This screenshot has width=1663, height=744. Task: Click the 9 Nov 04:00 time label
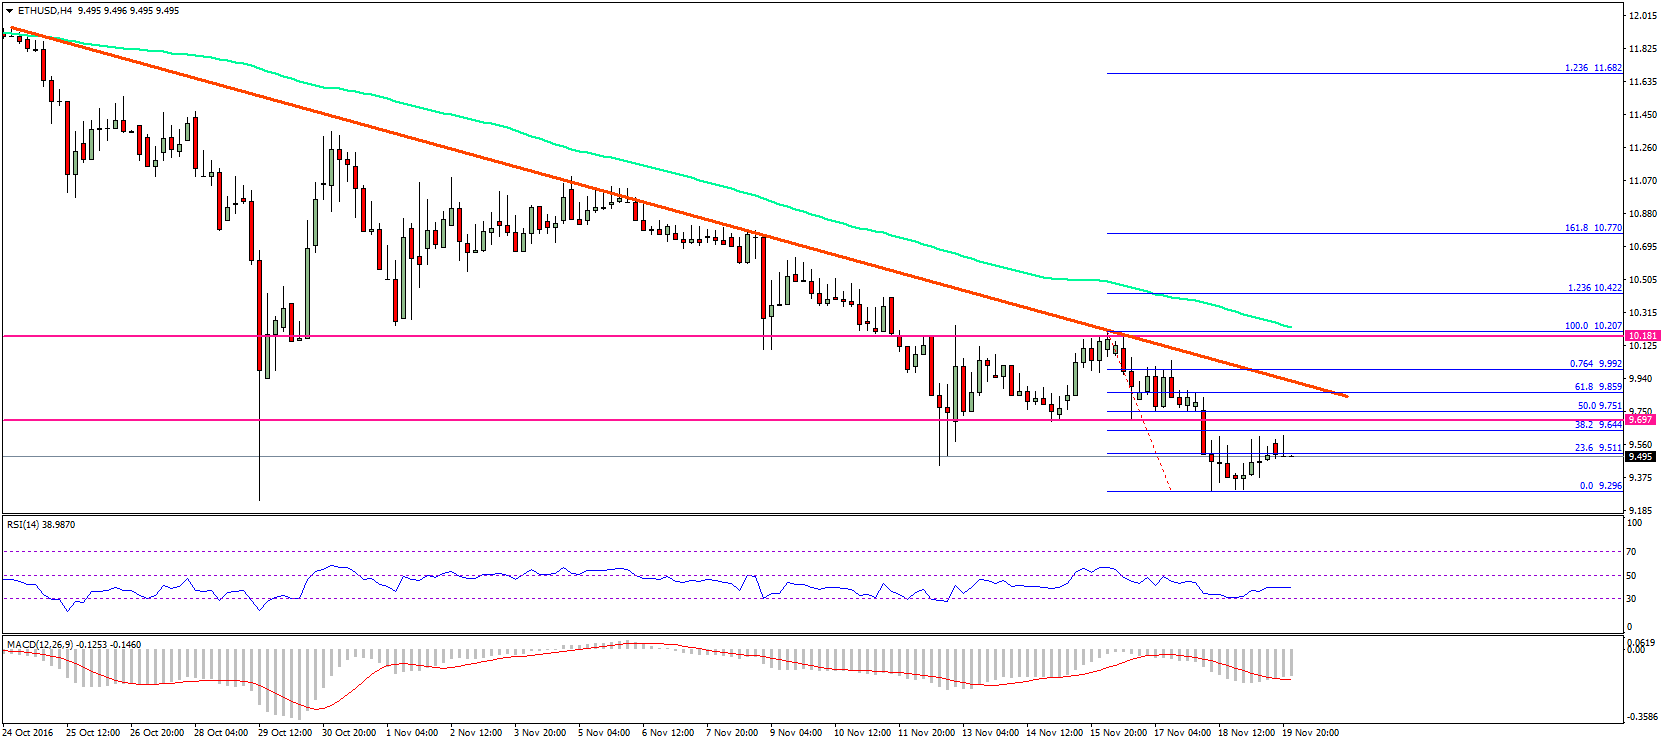click(x=796, y=733)
